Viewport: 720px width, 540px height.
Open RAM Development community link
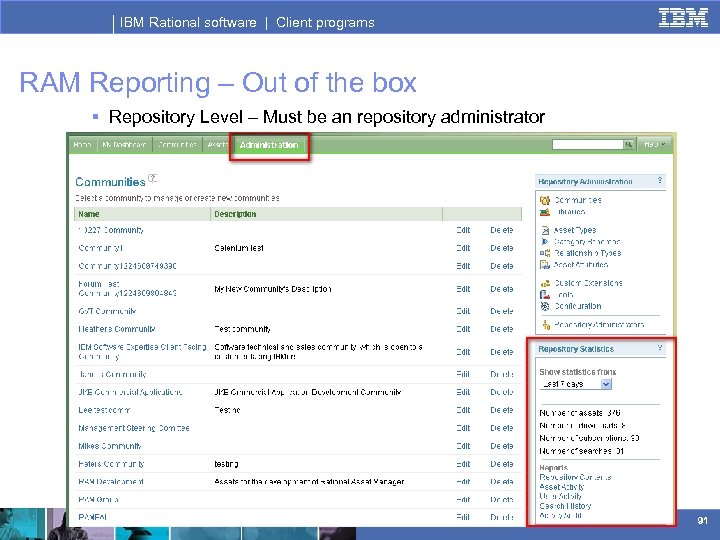coord(111,482)
